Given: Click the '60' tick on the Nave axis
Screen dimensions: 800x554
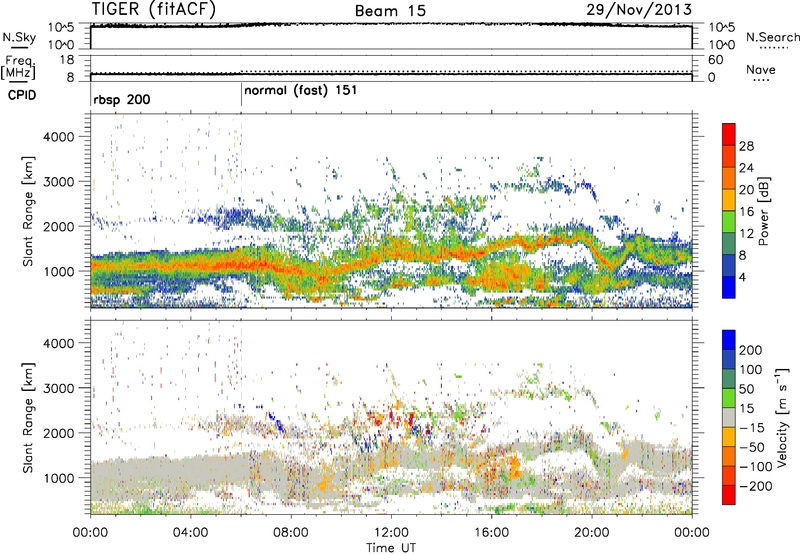Looking at the screenshot, I should (715, 60).
